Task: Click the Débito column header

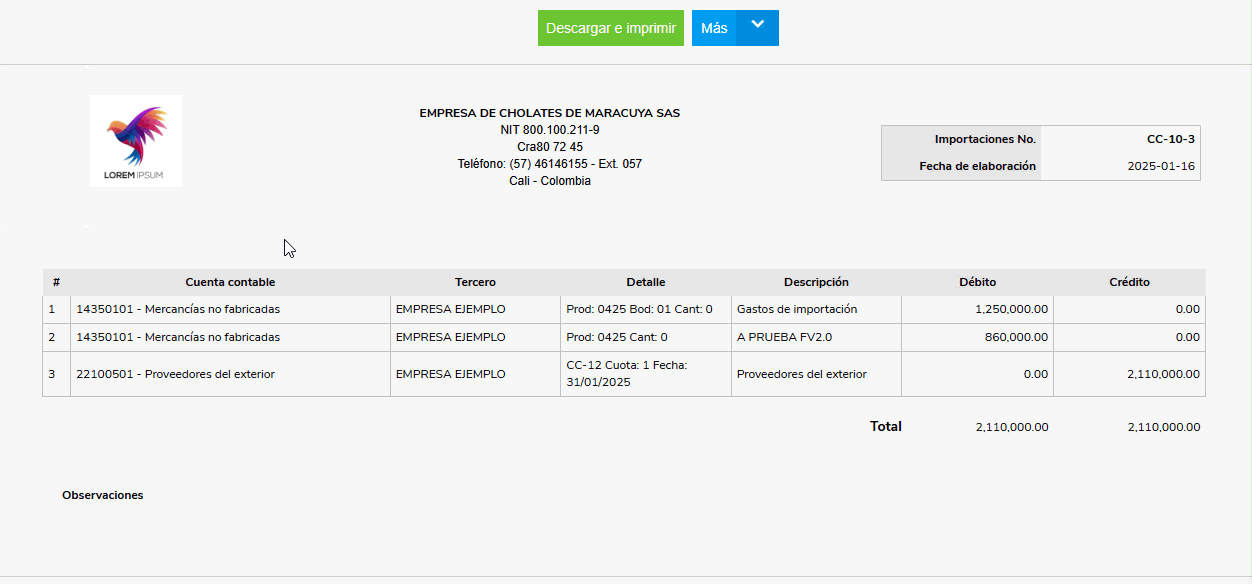Action: (977, 282)
